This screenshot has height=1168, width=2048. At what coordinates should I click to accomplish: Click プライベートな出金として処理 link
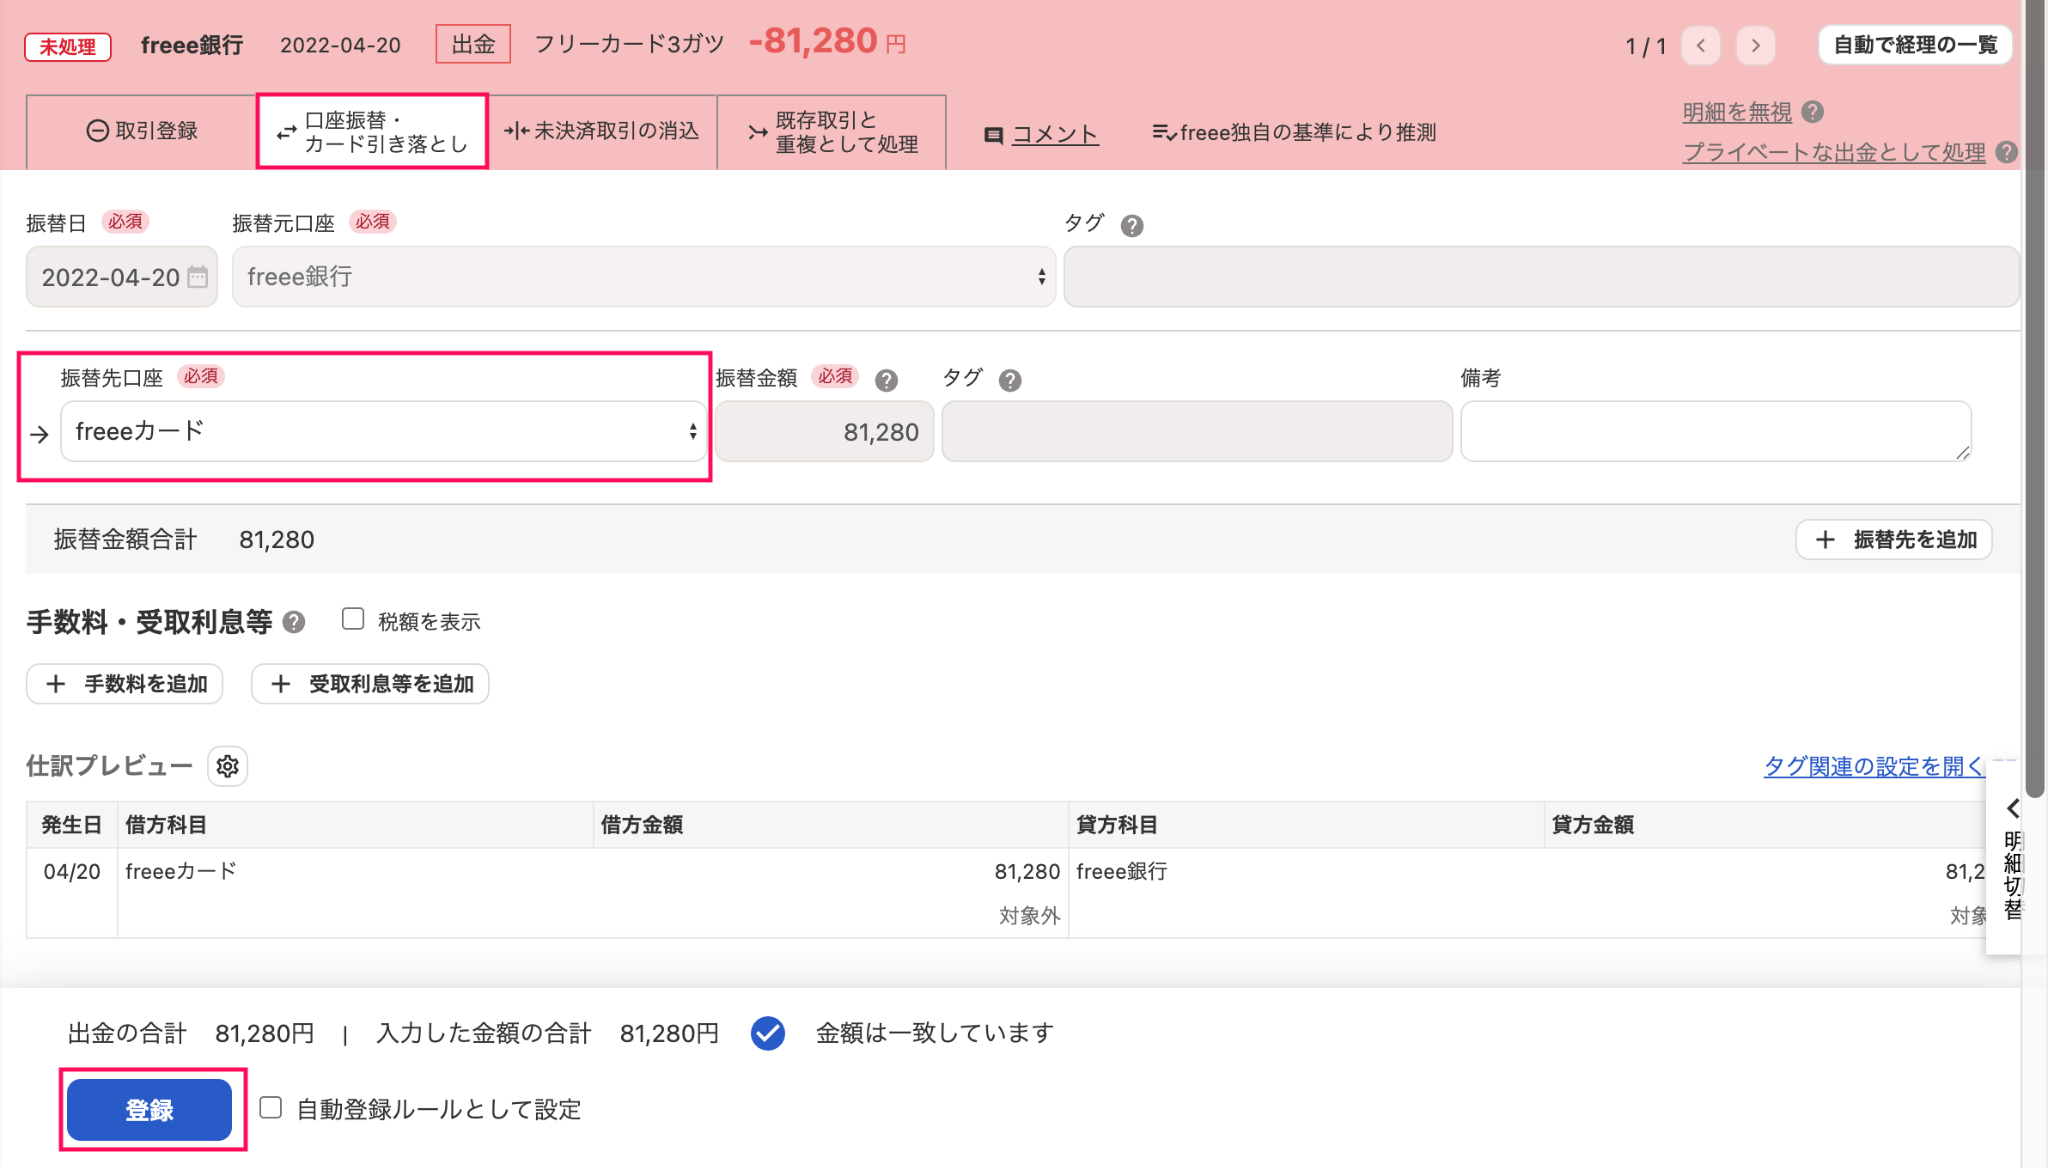[1834, 152]
